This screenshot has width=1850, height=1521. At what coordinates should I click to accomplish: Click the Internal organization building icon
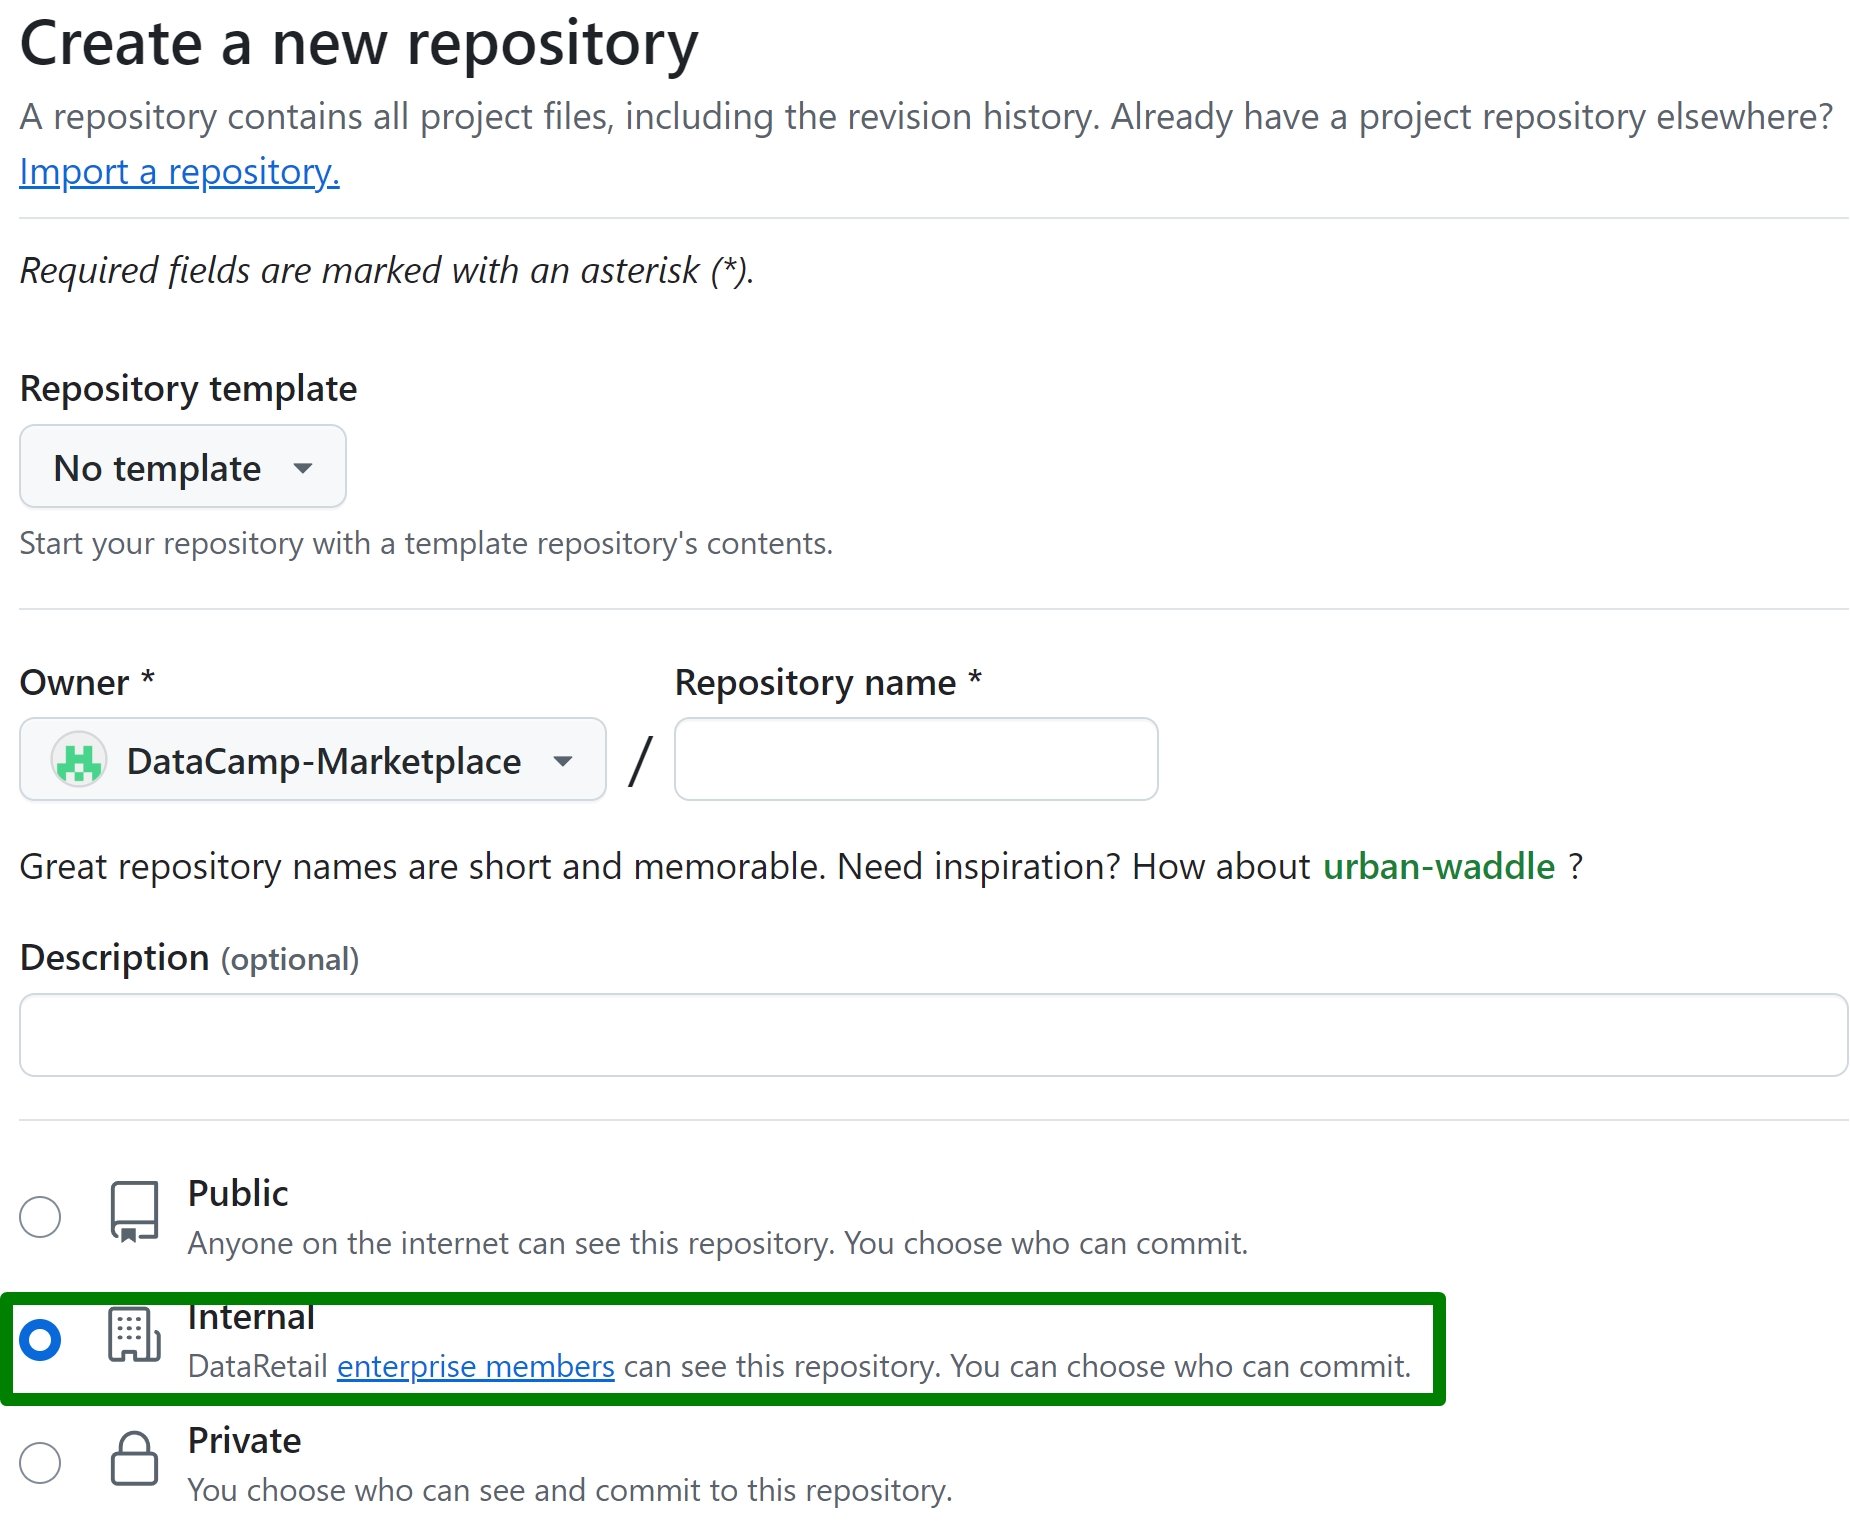[134, 1335]
